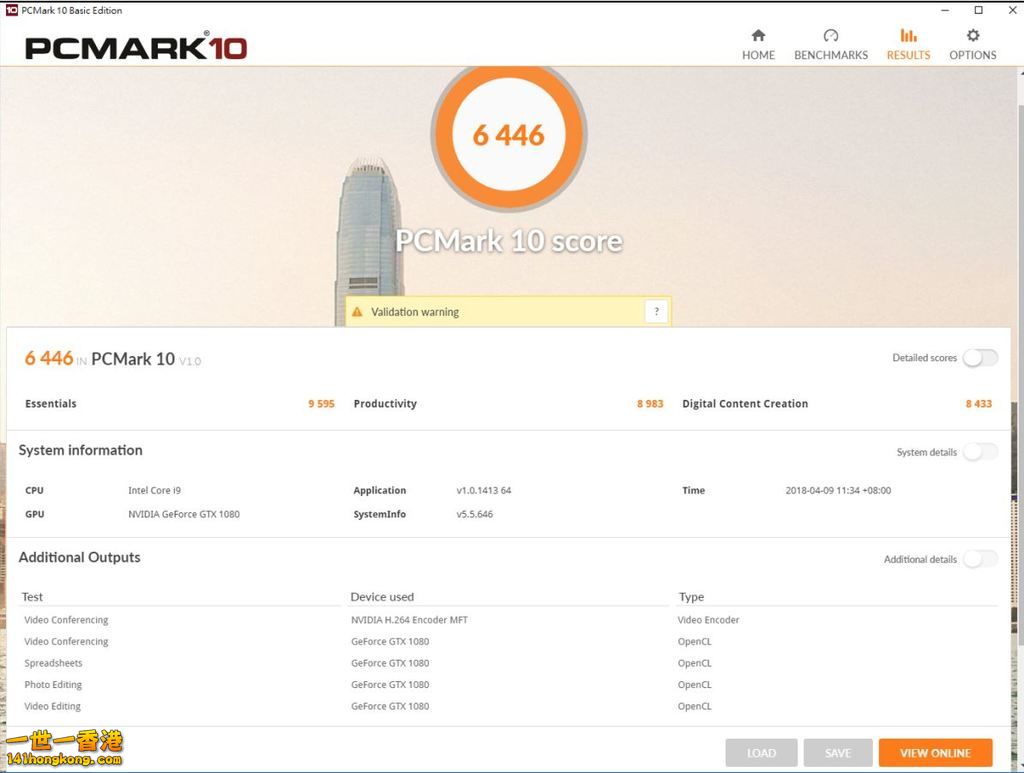Click the Video Encoder type cell
Screen dimensions: 1024x773
[709, 620]
